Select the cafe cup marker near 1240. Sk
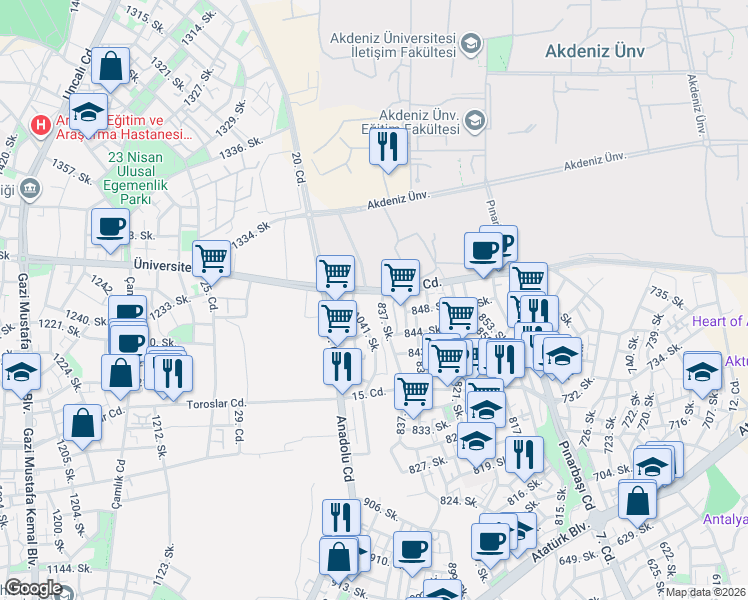Screen dimensions: 748x600 click(x=127, y=310)
